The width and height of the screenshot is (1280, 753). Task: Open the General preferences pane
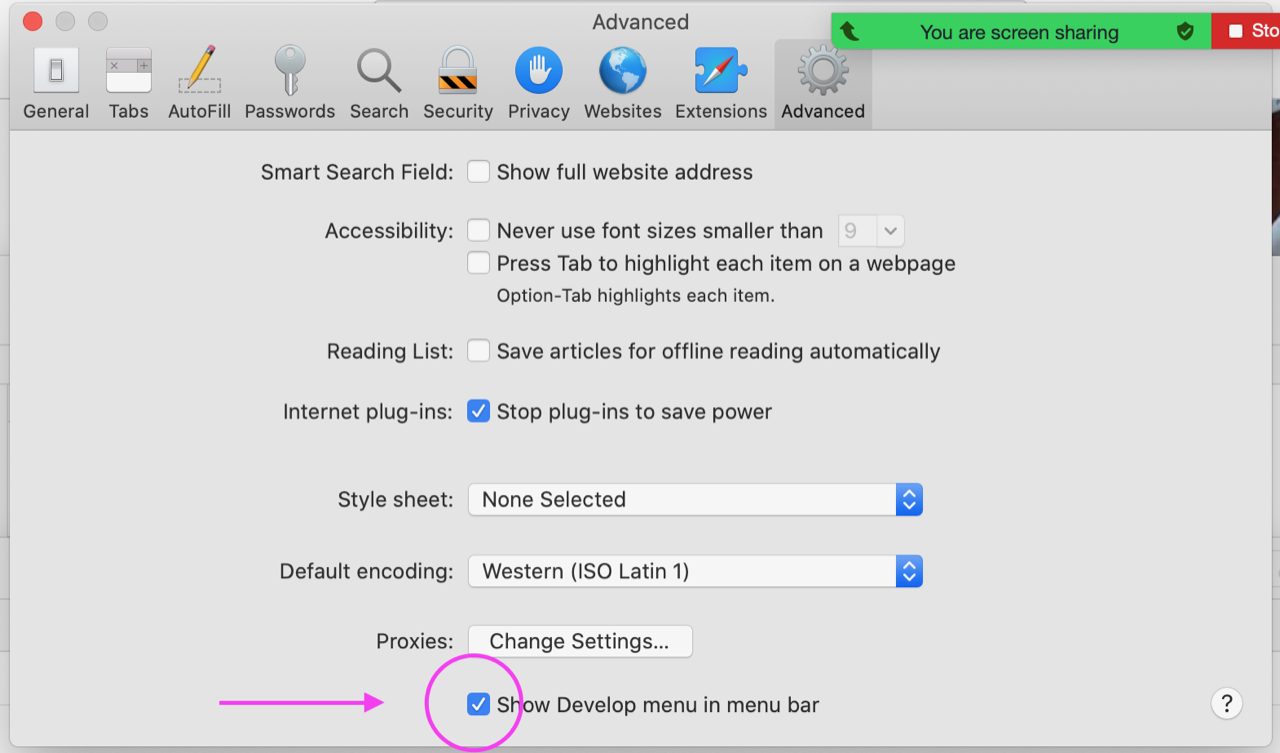tap(56, 84)
